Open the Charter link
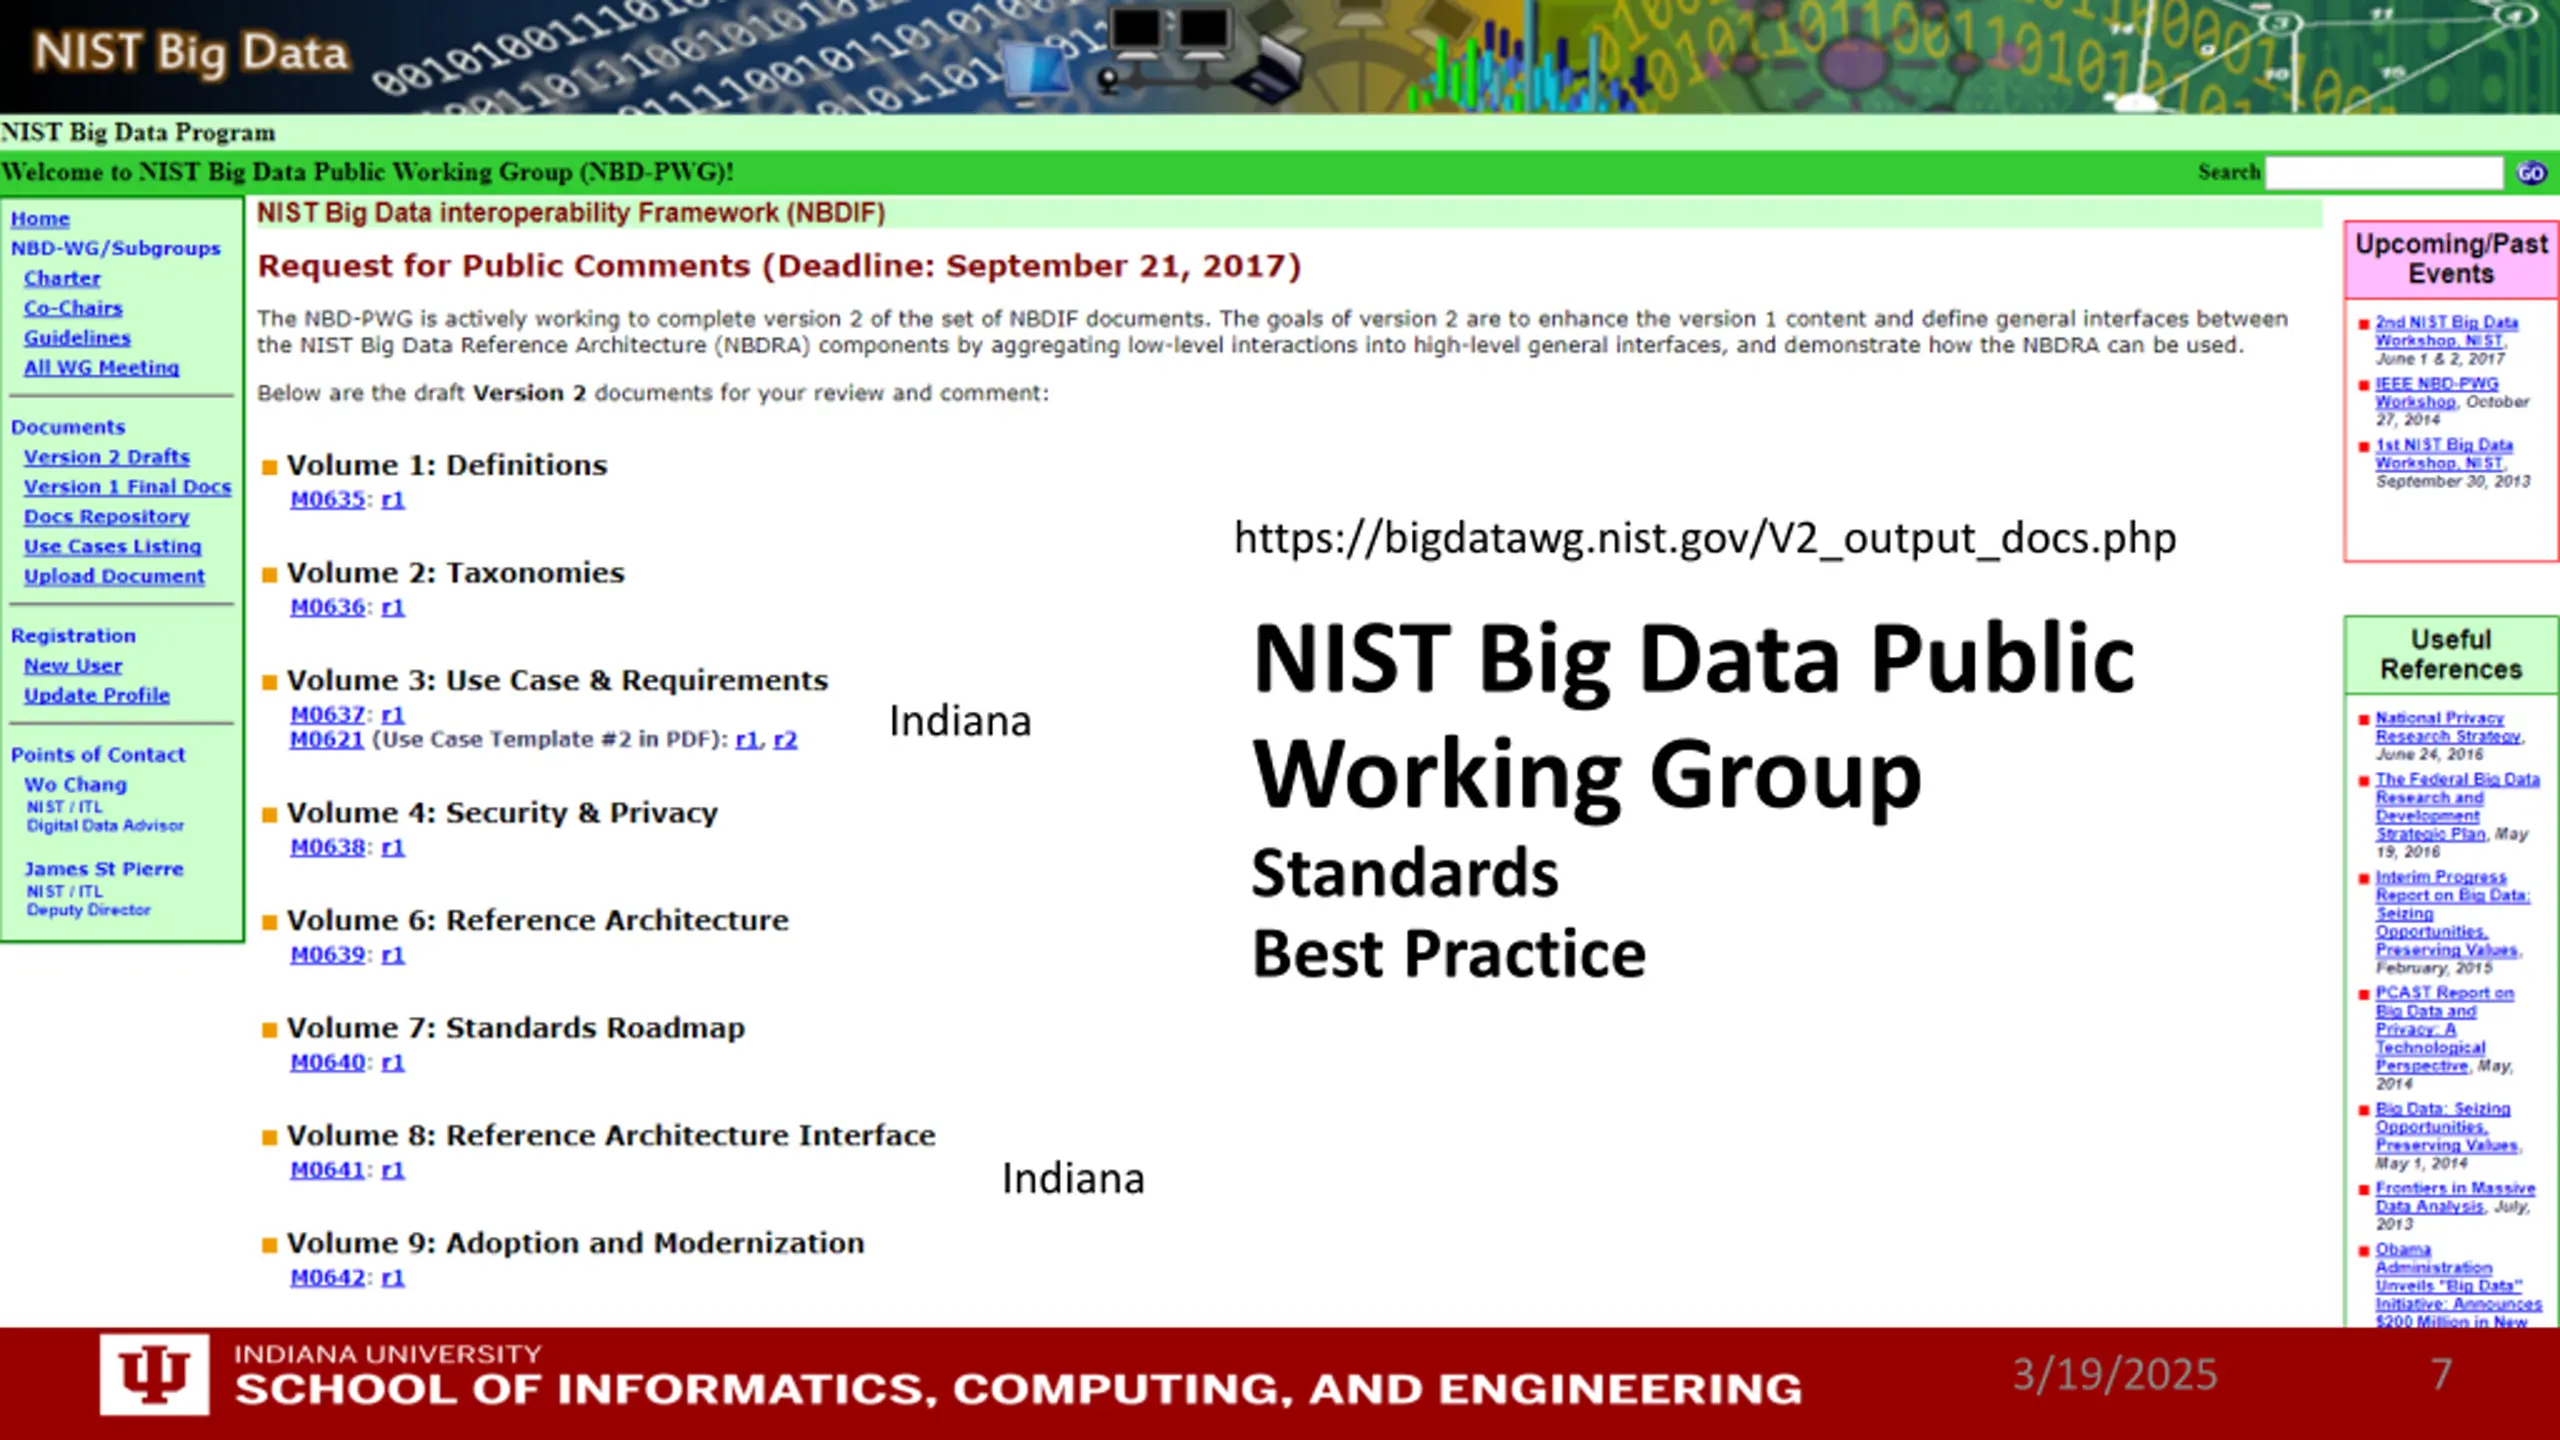The height and width of the screenshot is (1440, 2560). [62, 278]
